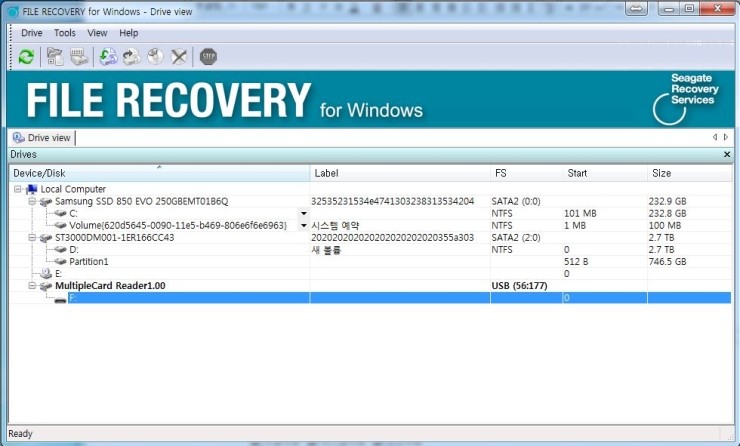Click left tab scroll arrow

(715, 137)
